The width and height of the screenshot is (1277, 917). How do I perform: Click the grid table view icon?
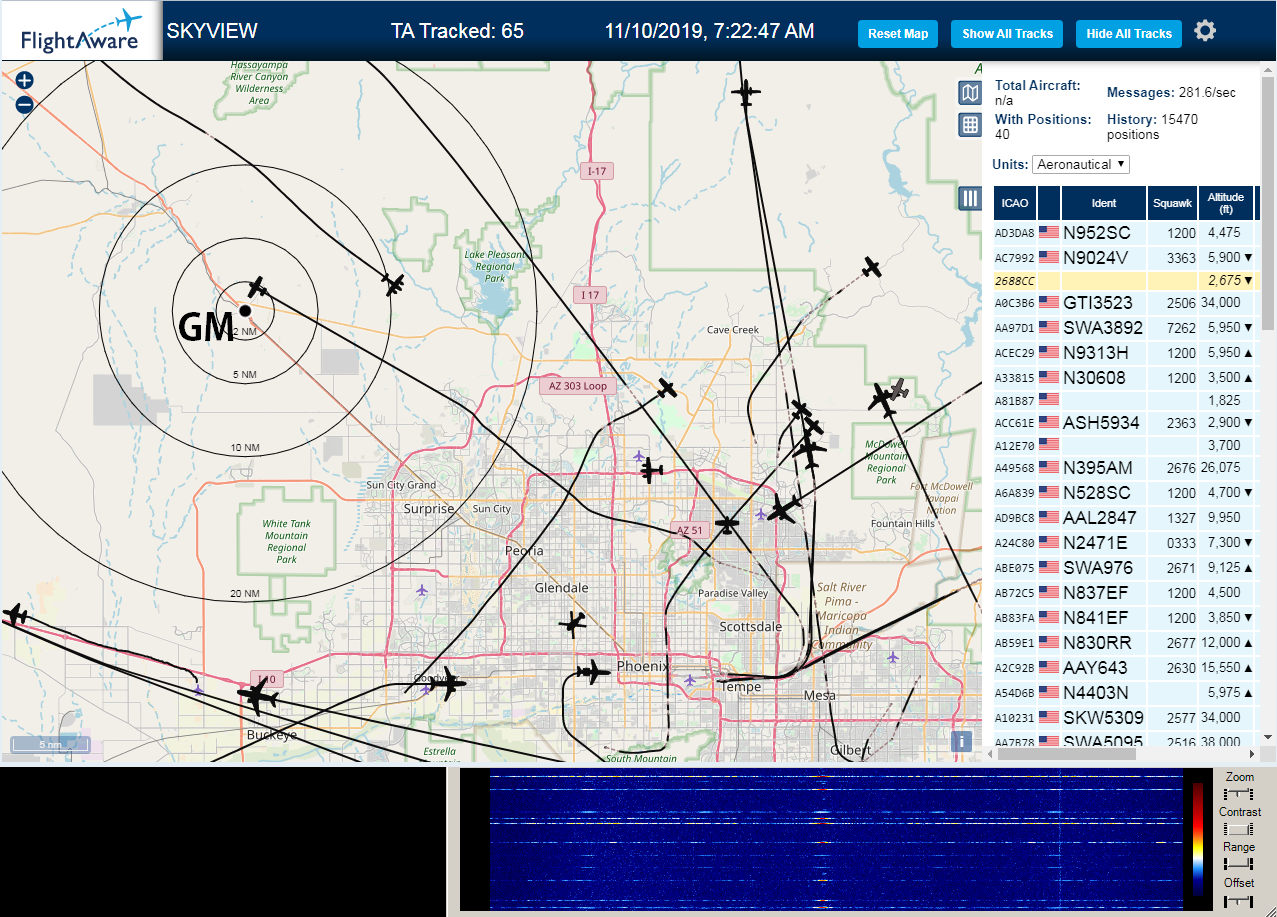(x=970, y=125)
